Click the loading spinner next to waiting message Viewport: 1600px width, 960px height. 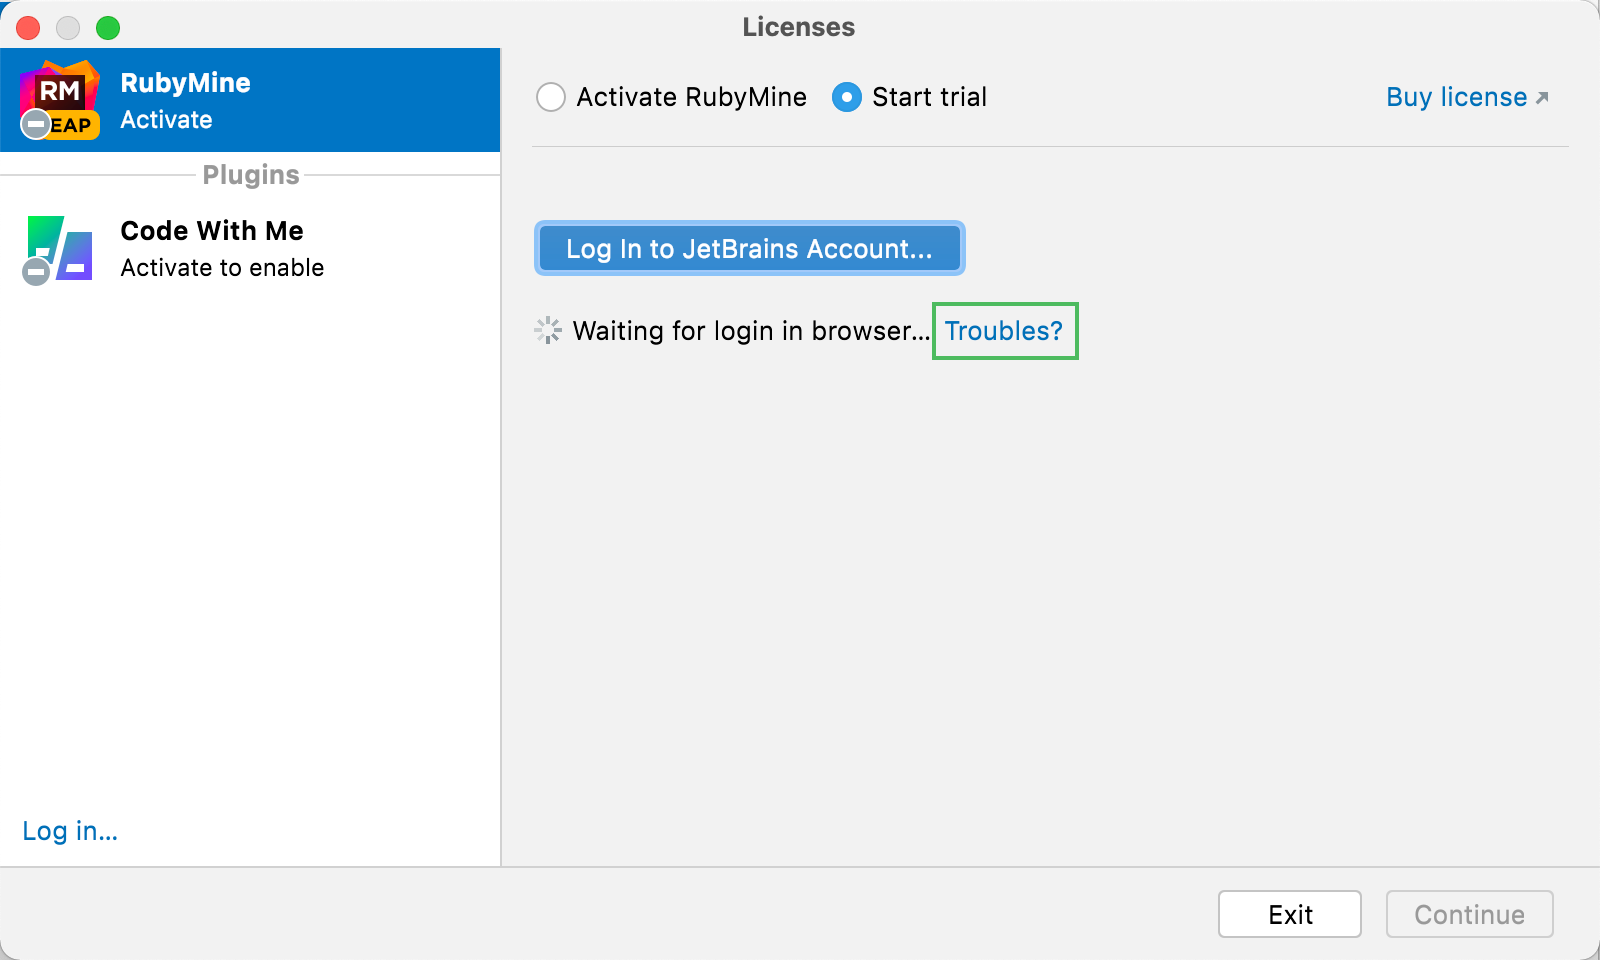click(x=548, y=331)
